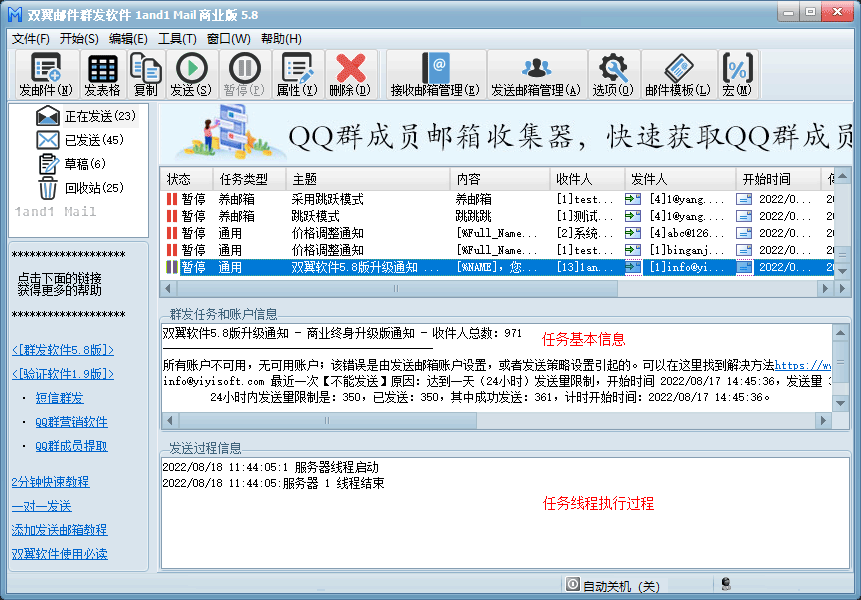Screen dimensions: 861x600
Task: Open the 2分钟快速教程 tutorial link
Action: tap(51, 482)
